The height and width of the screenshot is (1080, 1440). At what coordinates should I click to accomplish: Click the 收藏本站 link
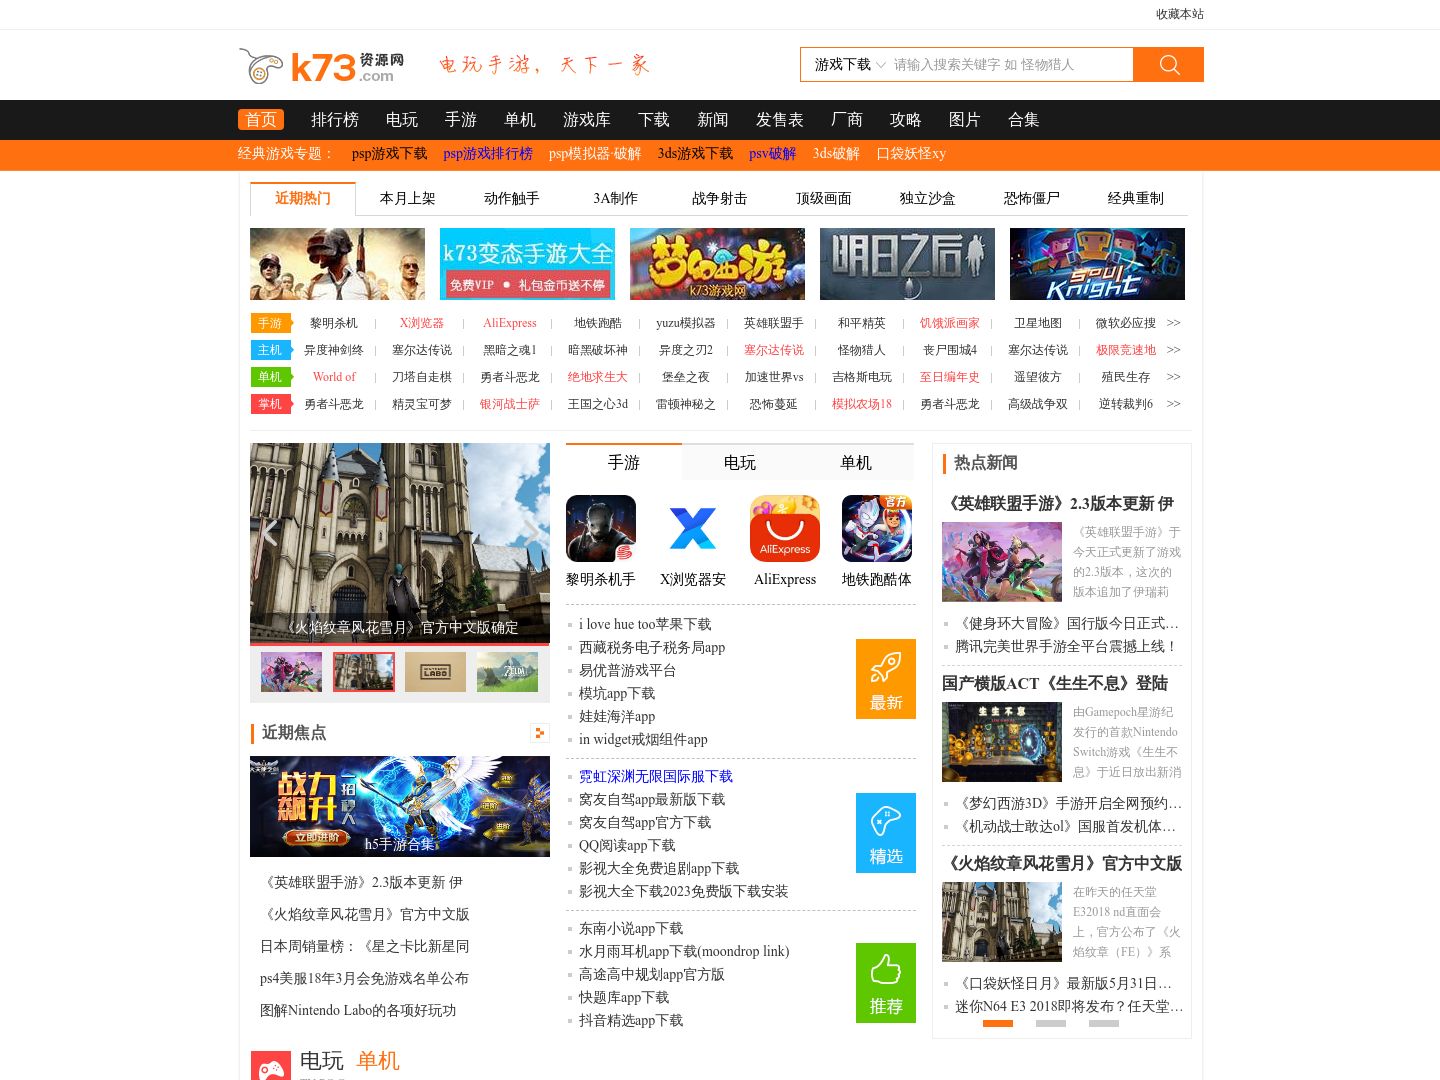[1180, 14]
